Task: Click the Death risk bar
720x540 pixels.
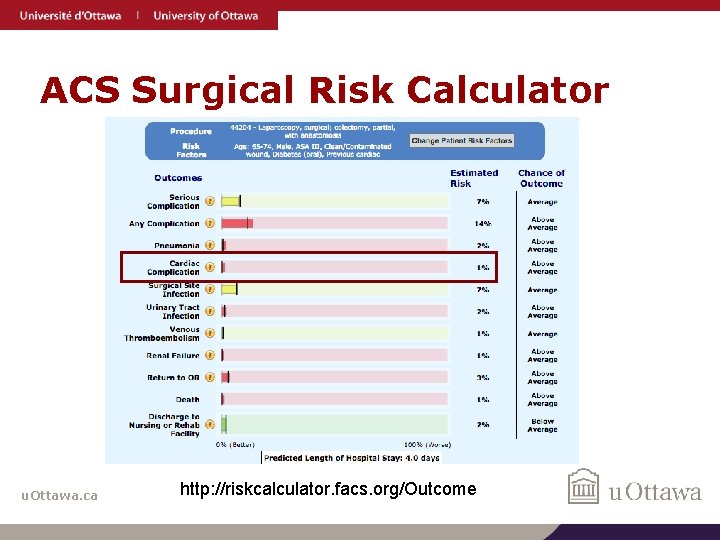Action: (x=334, y=399)
